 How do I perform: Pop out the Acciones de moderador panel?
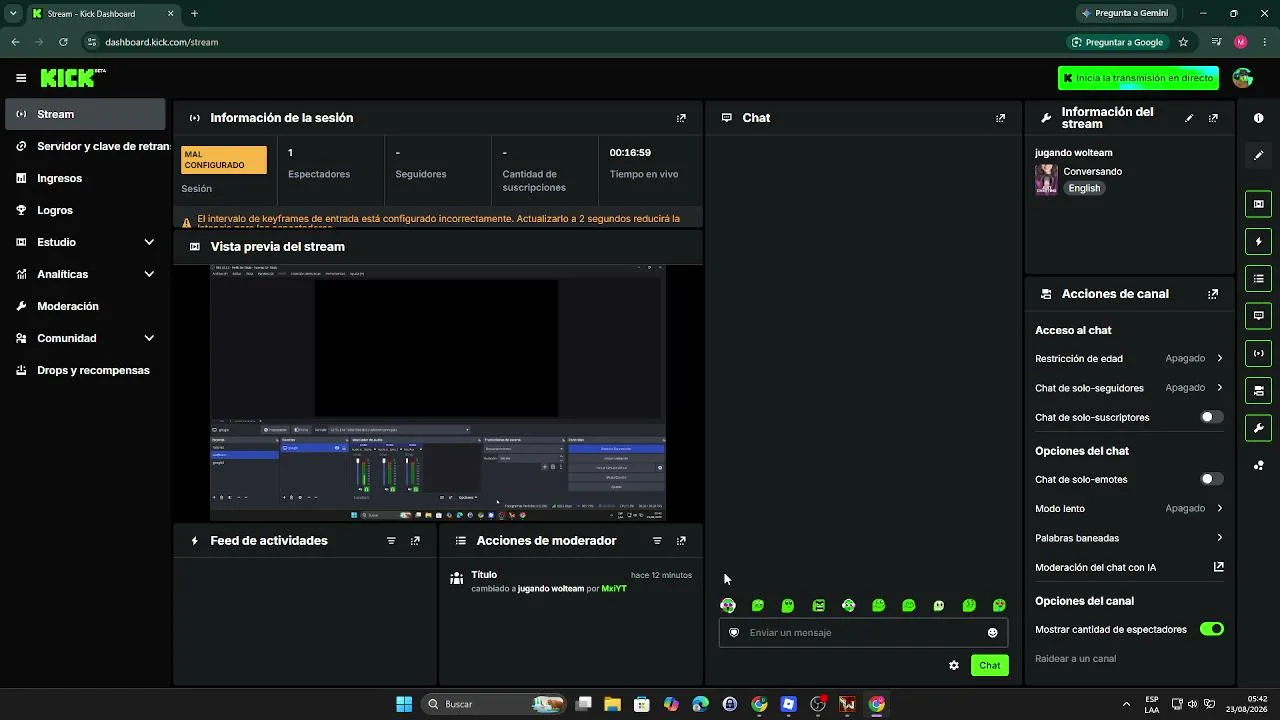coord(681,541)
